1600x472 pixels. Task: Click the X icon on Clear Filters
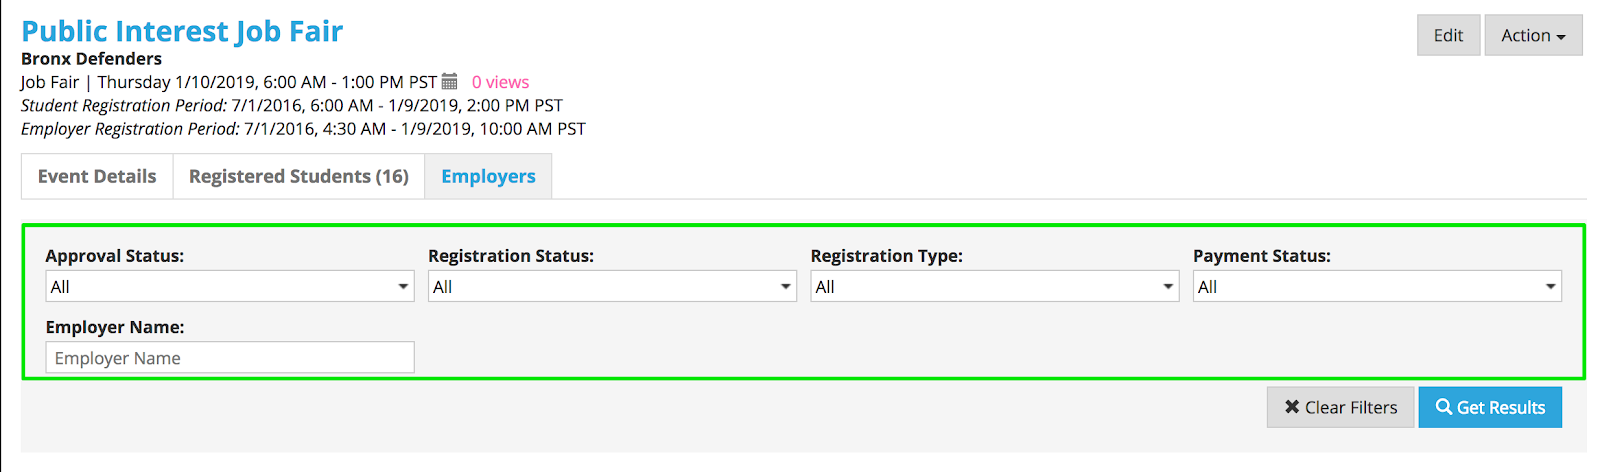(1292, 407)
